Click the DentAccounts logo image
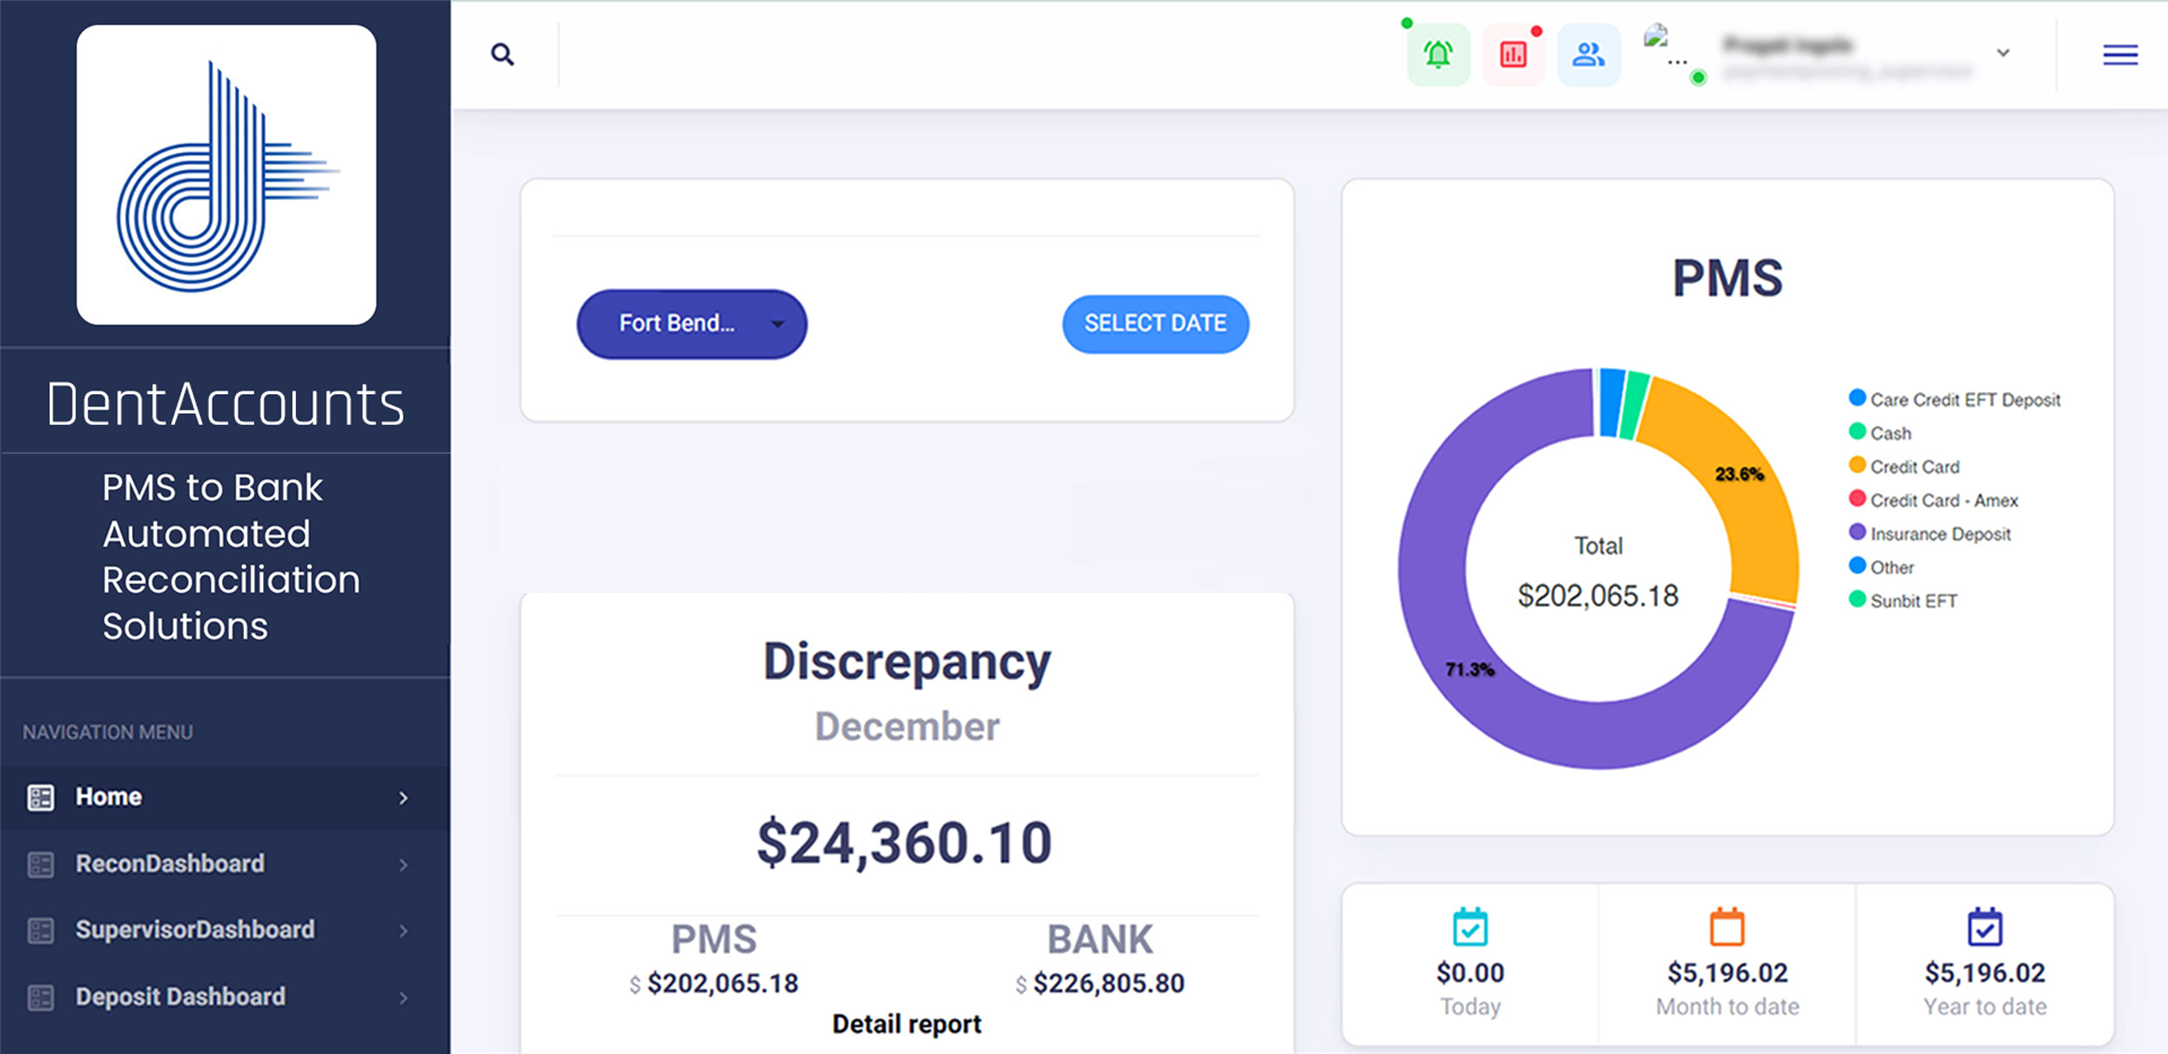Viewport: 2168px width, 1054px height. point(226,175)
